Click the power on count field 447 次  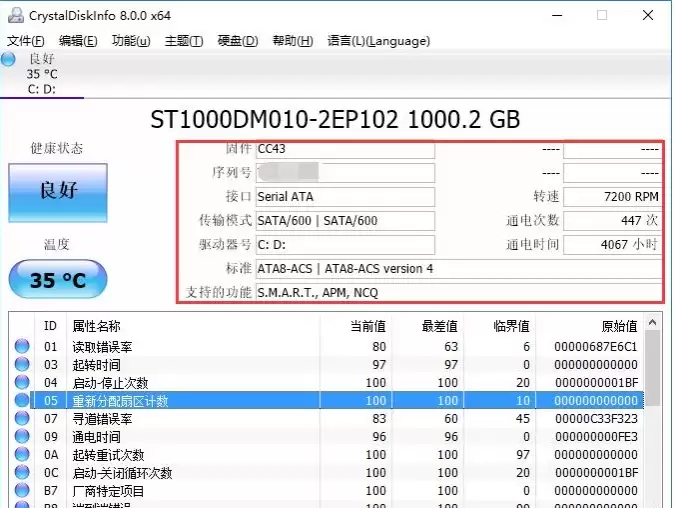pyautogui.click(x=613, y=221)
